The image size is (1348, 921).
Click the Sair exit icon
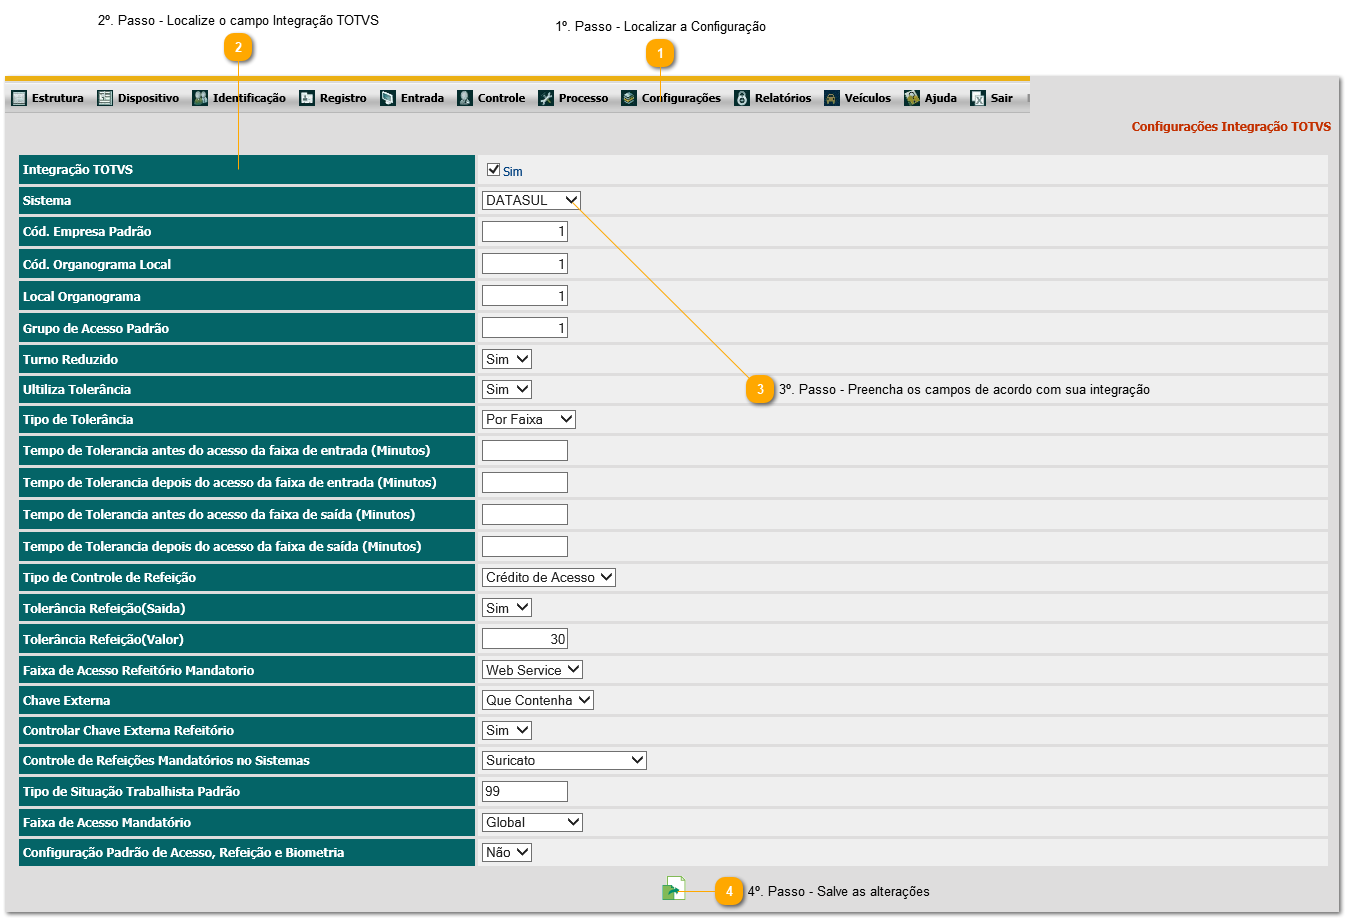(978, 98)
